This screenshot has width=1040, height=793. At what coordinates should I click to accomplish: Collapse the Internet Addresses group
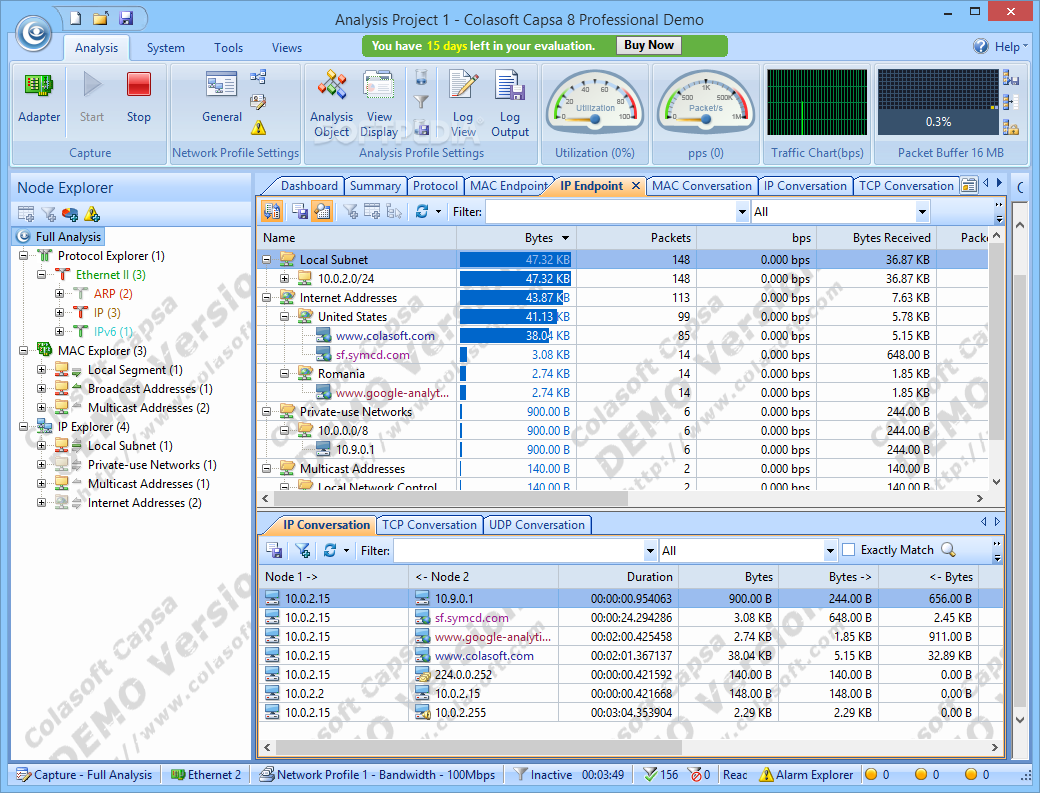(x=266, y=298)
